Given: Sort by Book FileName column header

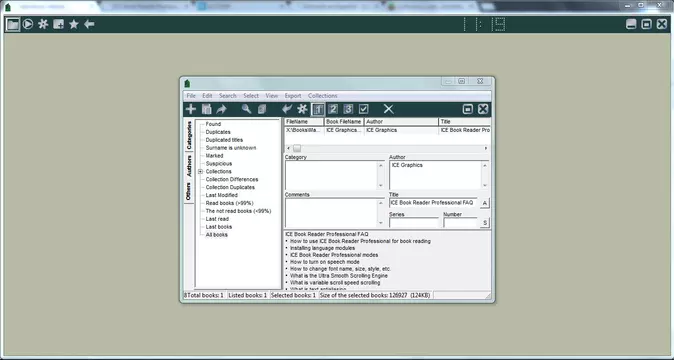Looking at the screenshot, I should coord(344,122).
